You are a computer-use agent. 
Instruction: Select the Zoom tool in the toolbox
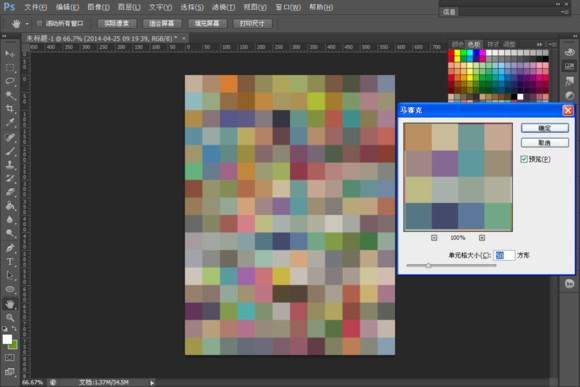pos(10,317)
